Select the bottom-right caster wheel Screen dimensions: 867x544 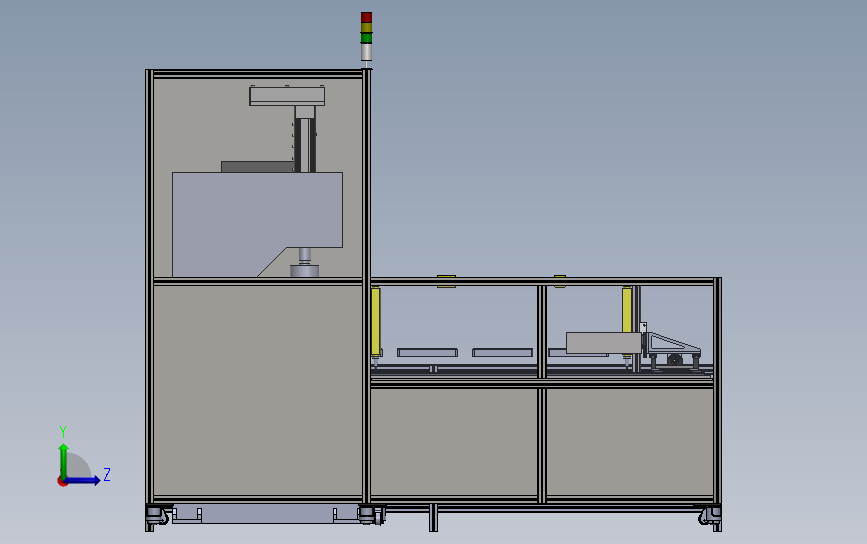[711, 516]
